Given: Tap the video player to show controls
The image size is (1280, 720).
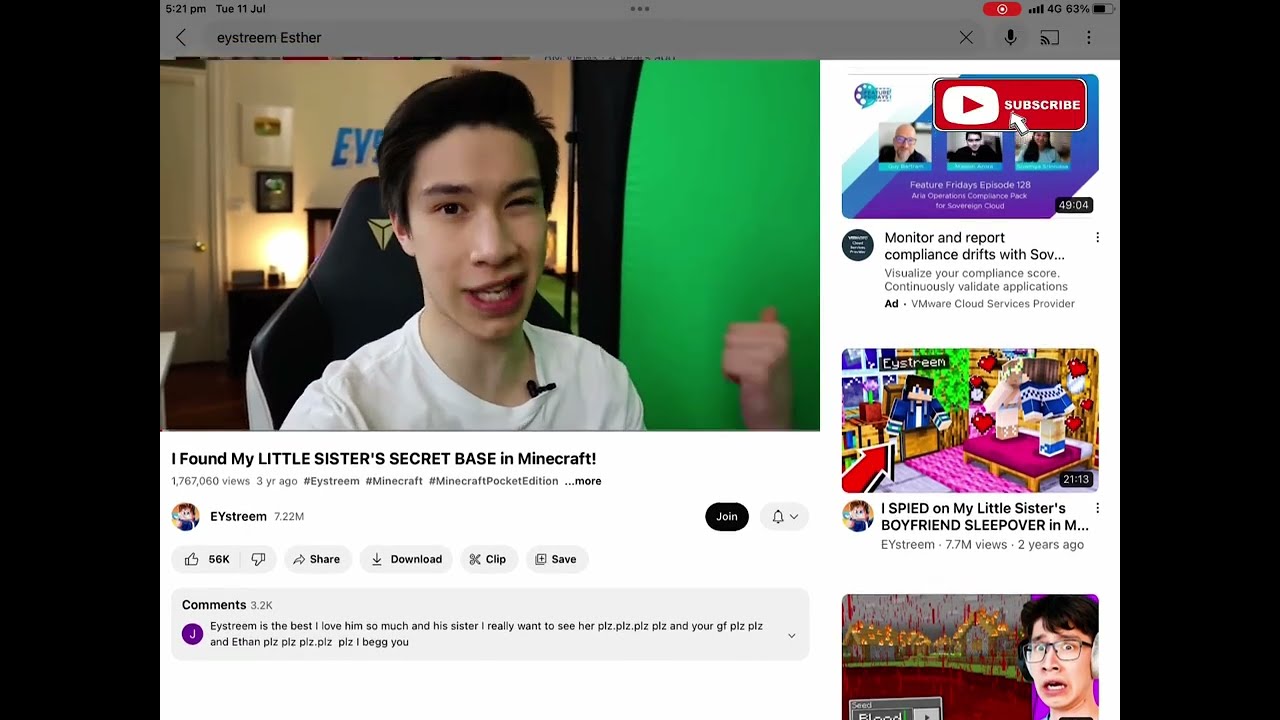Looking at the screenshot, I should (490, 245).
